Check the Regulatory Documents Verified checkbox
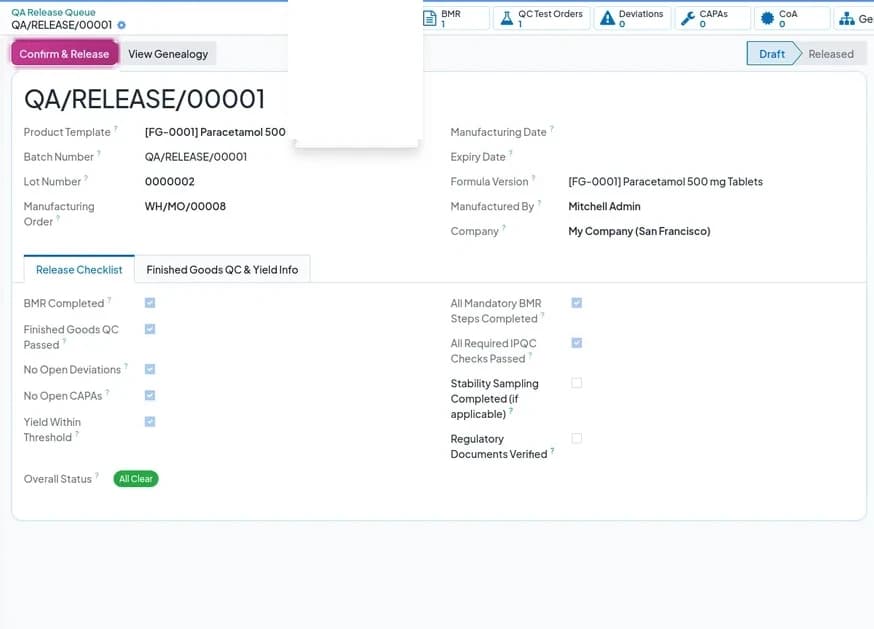The image size is (874, 629). tap(577, 438)
